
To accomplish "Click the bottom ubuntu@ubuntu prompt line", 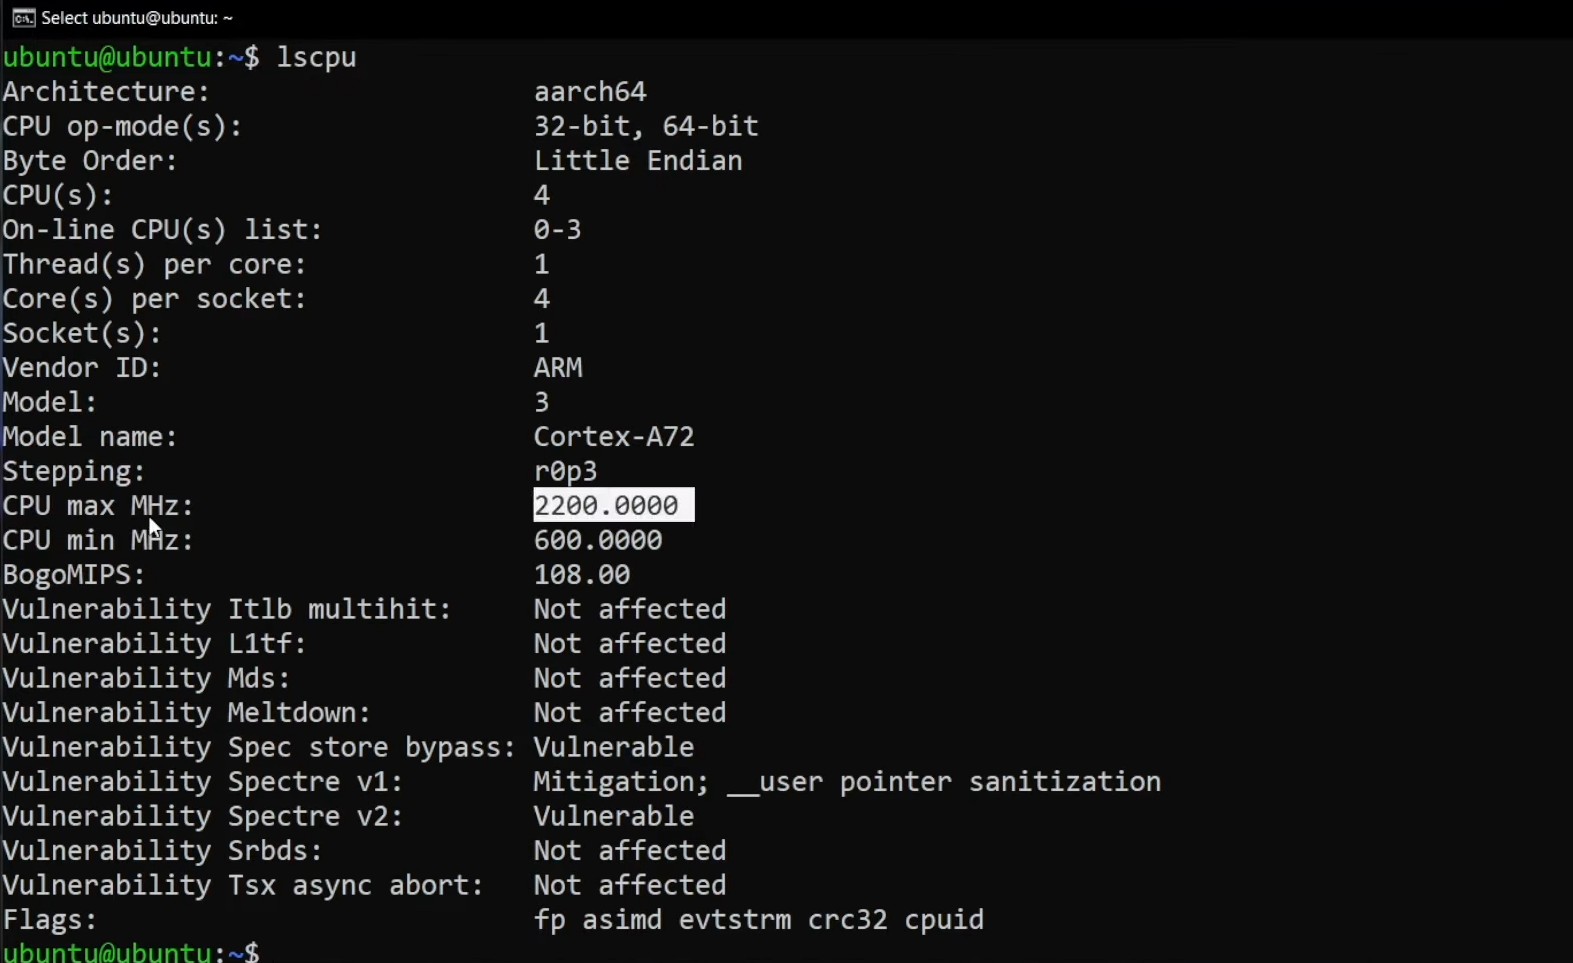I will coord(130,951).
